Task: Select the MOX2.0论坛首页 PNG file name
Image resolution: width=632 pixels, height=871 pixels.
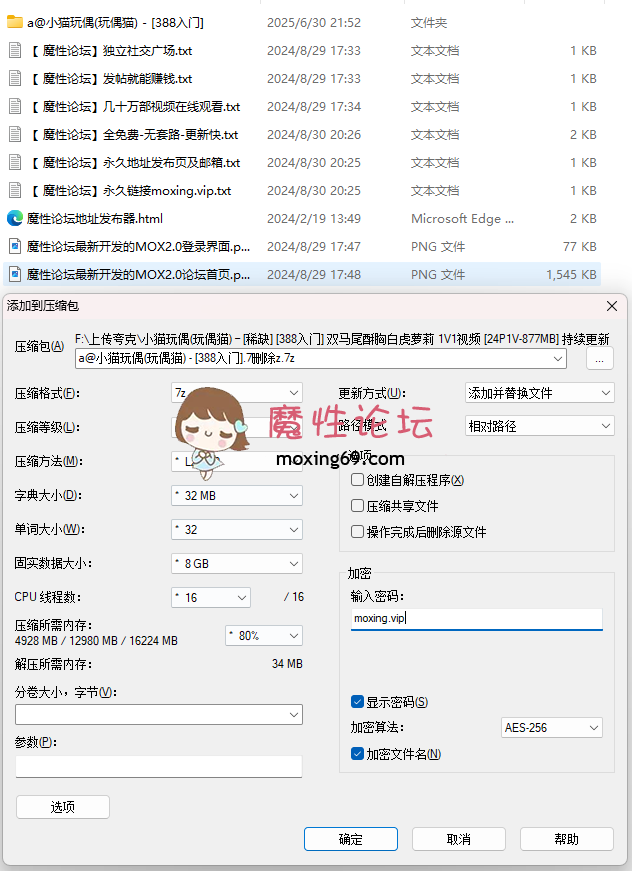Action: click(x=138, y=274)
